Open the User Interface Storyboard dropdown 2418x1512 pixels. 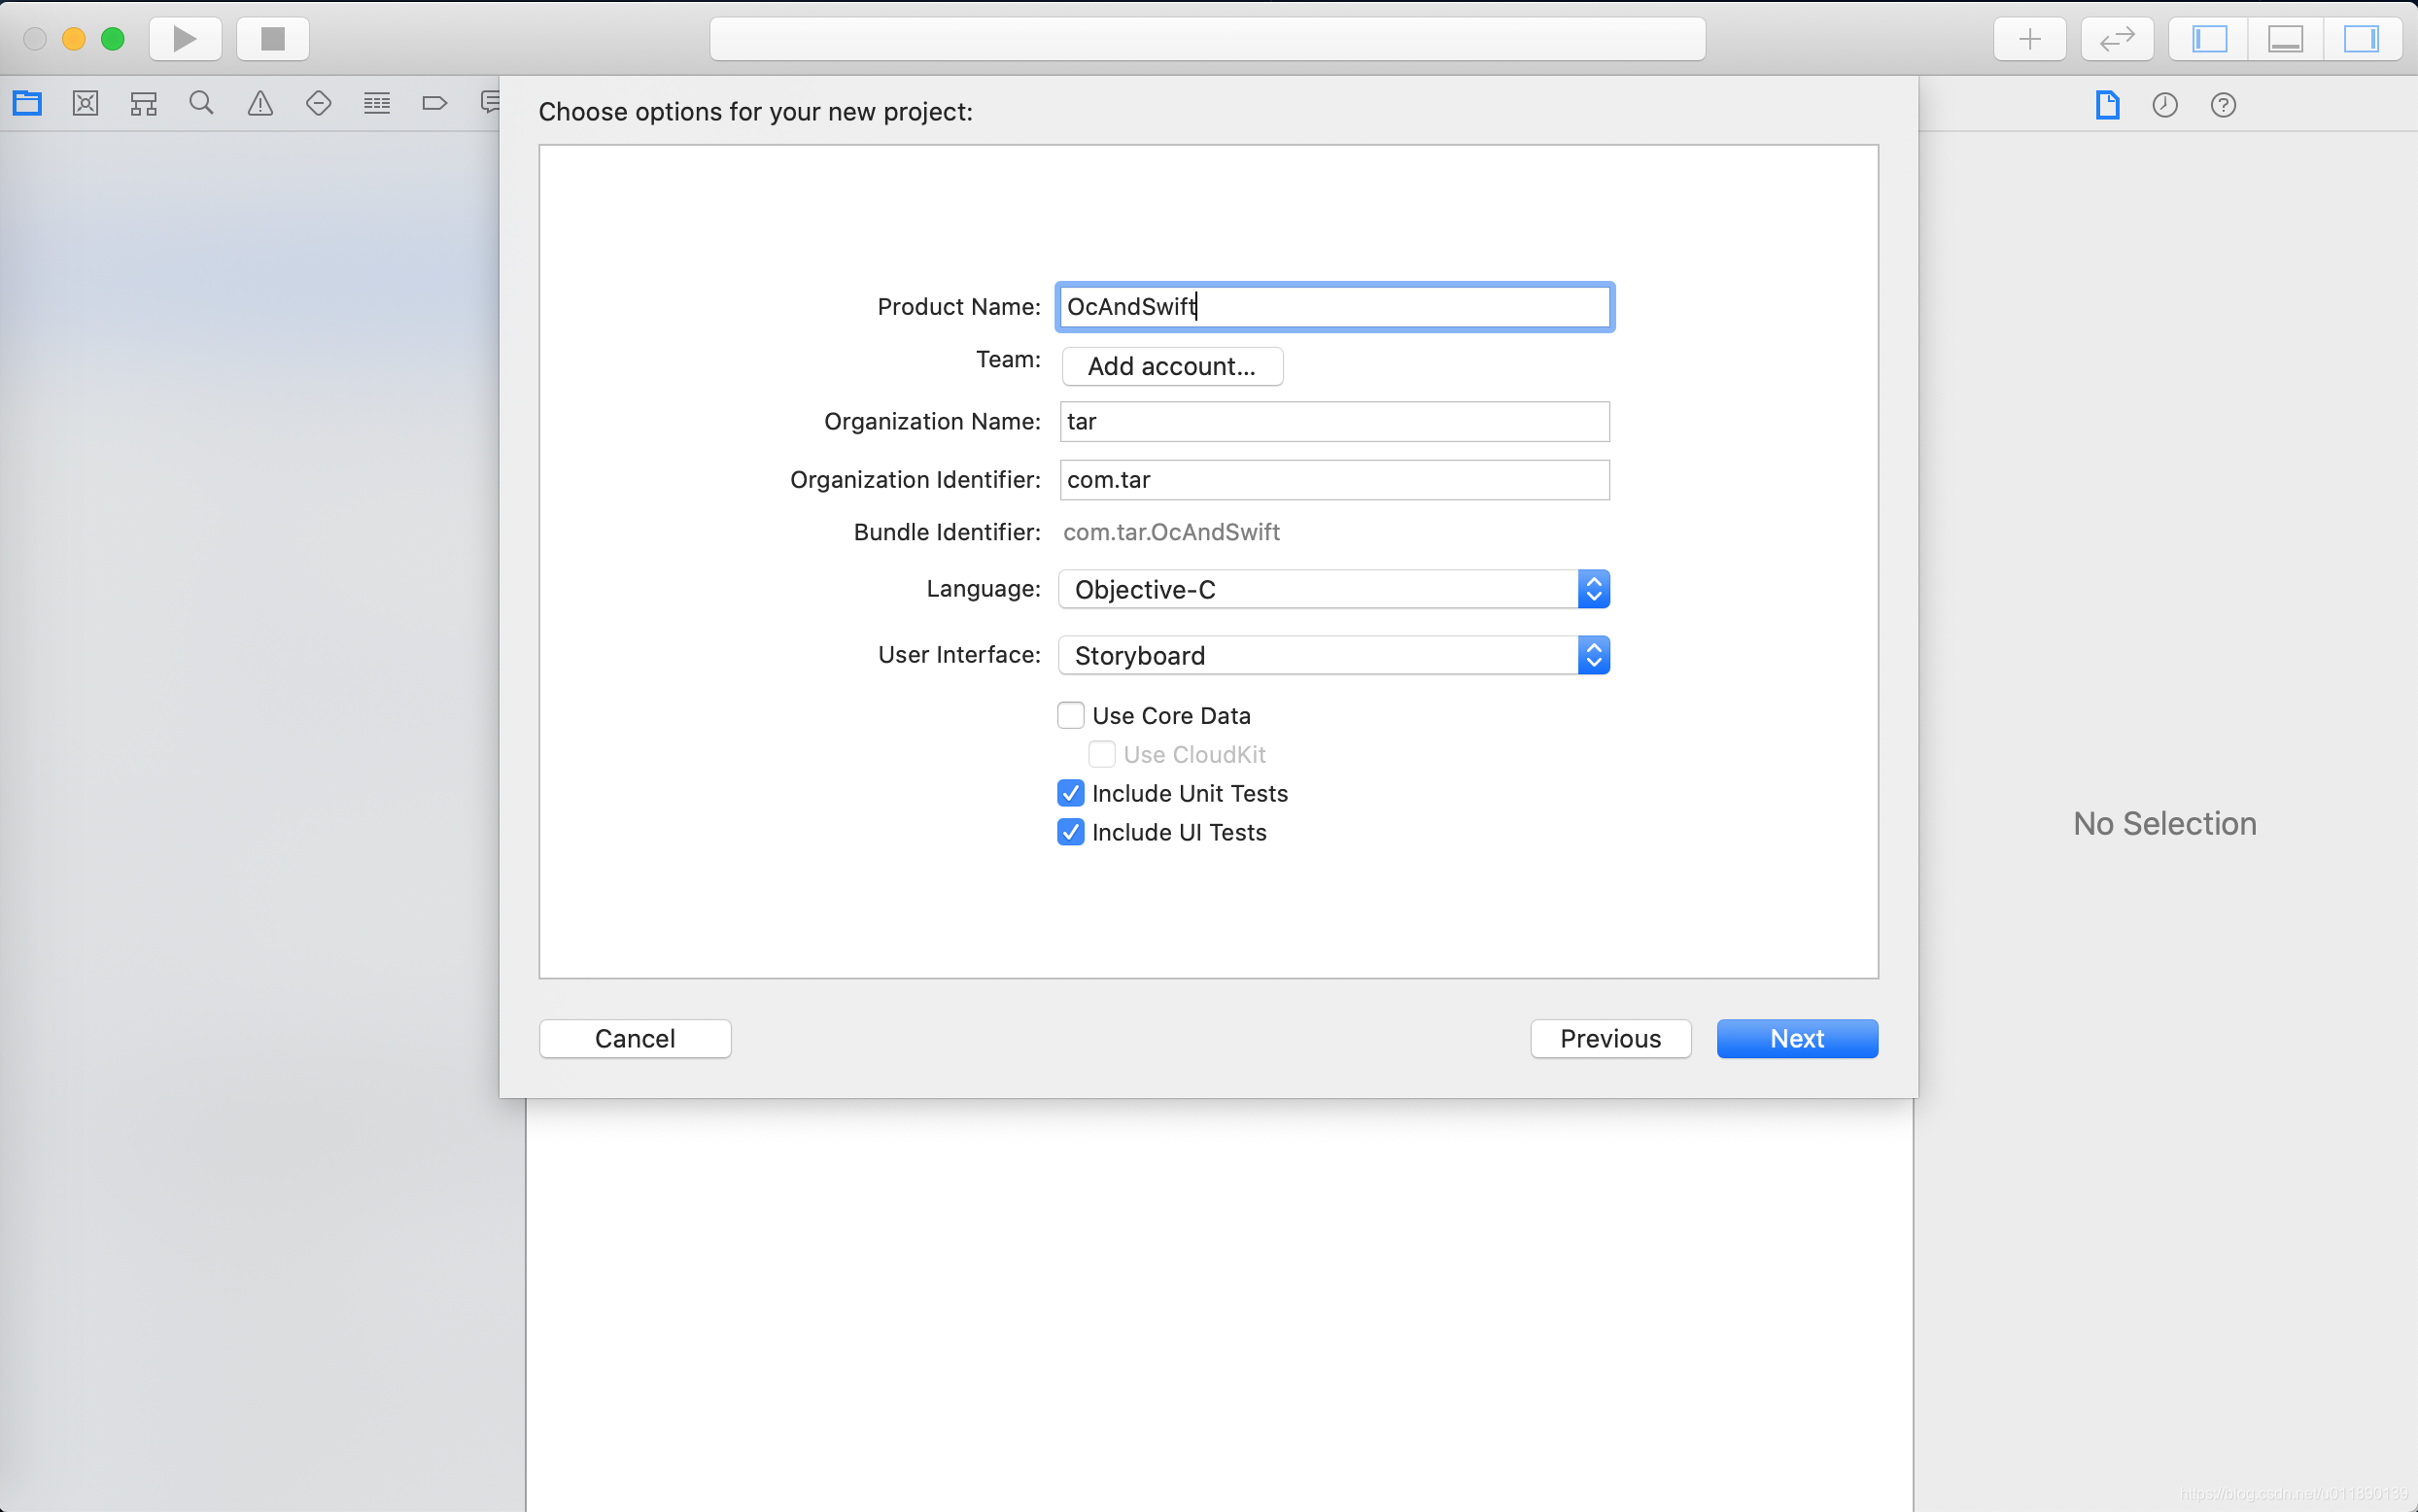[x=1333, y=655]
